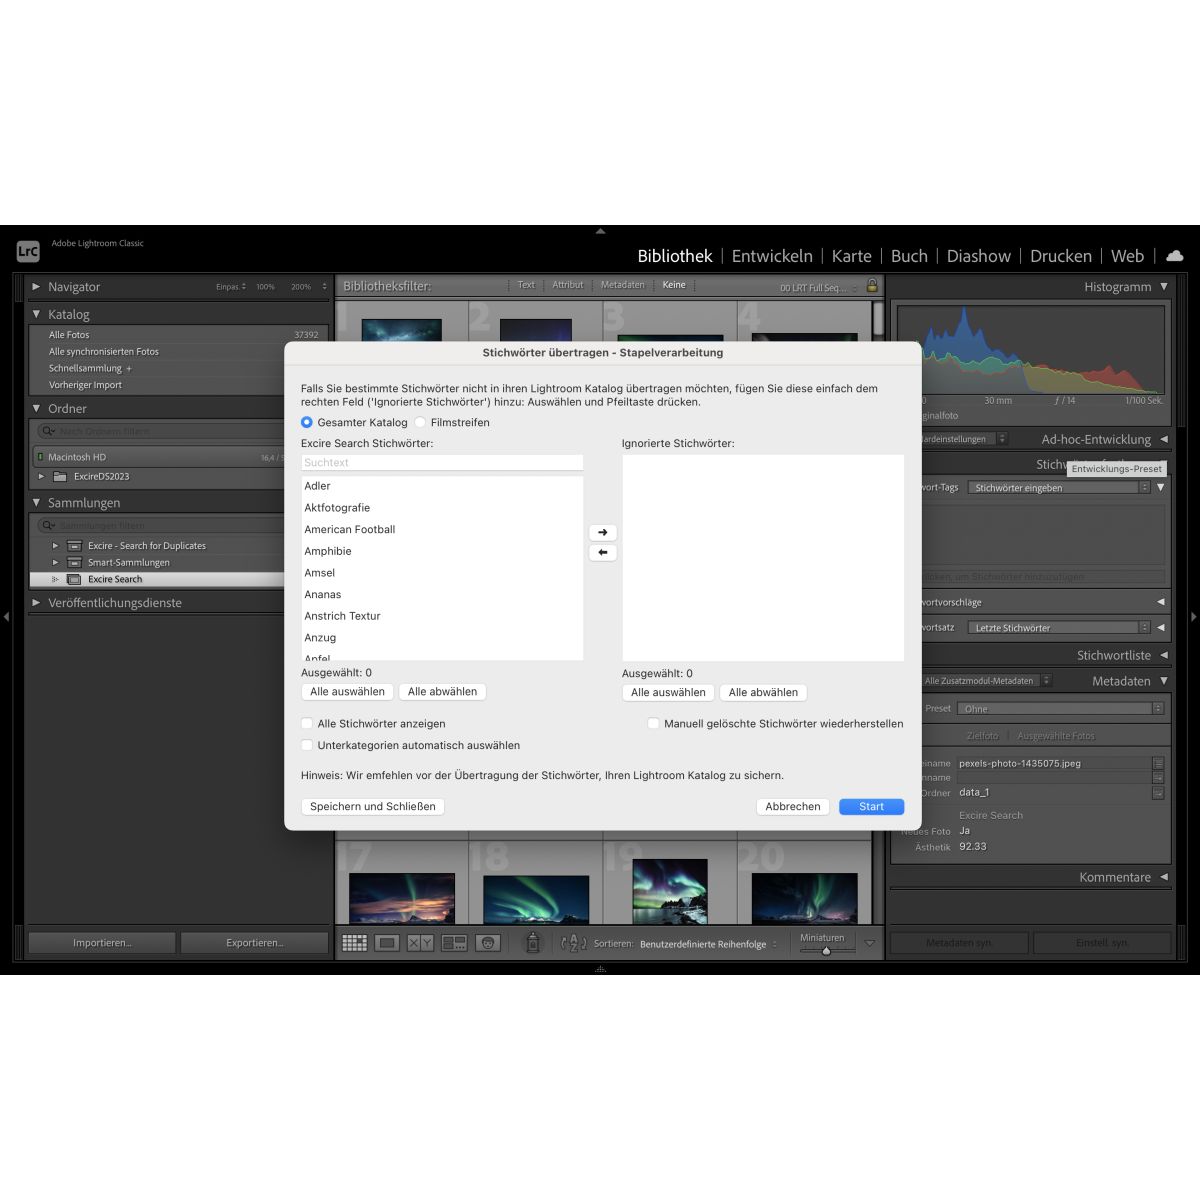The height and width of the screenshot is (1200, 1200).
Task: Expand the Navigator panel
Action: 37,287
